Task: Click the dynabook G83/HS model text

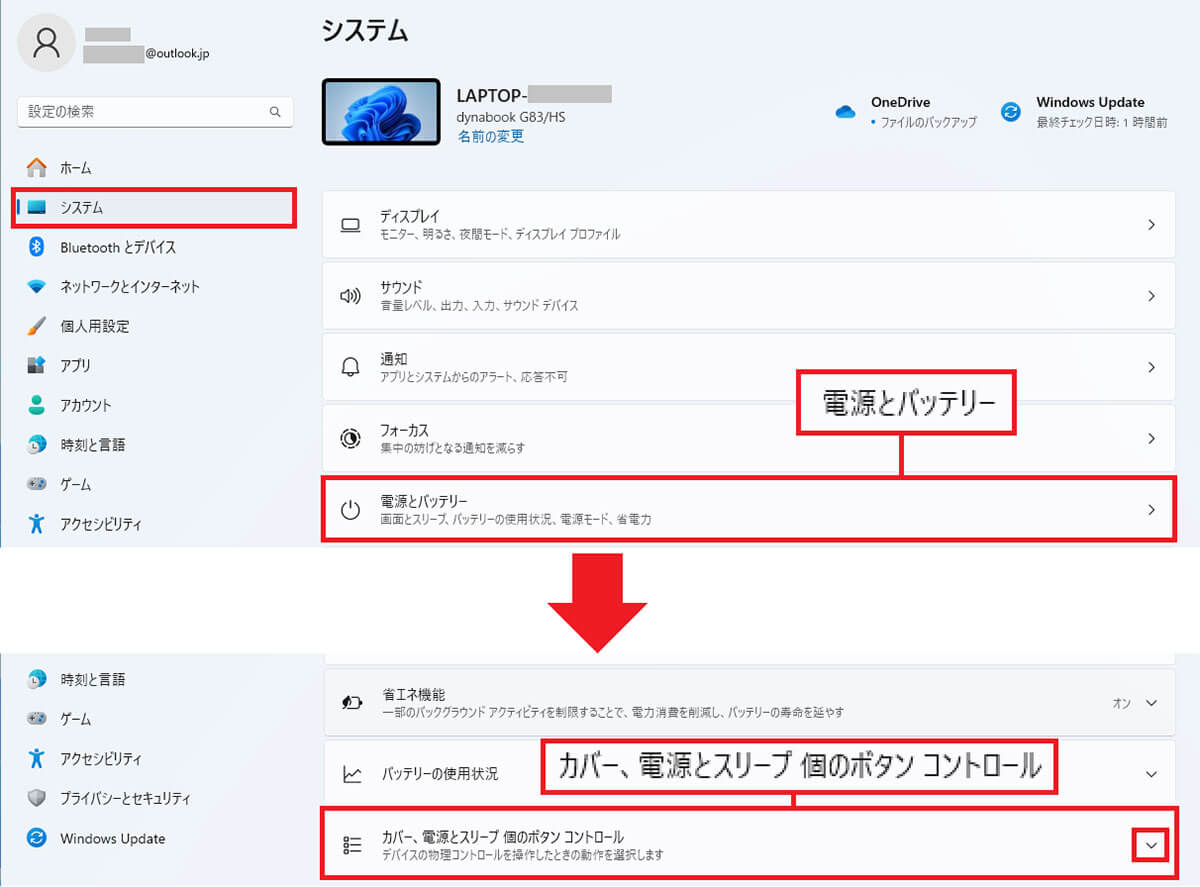Action: pos(510,117)
